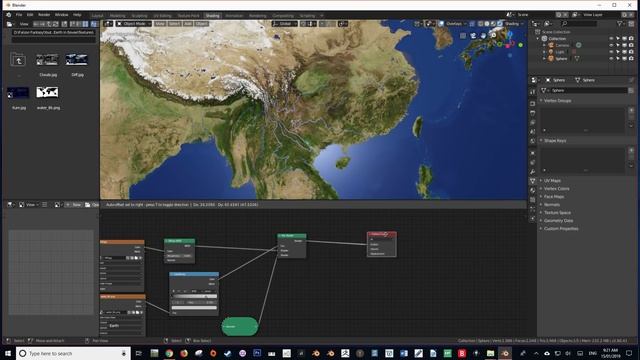Select the Clouds.jpg thumbnail
The width and height of the screenshot is (640, 360).
47,60
